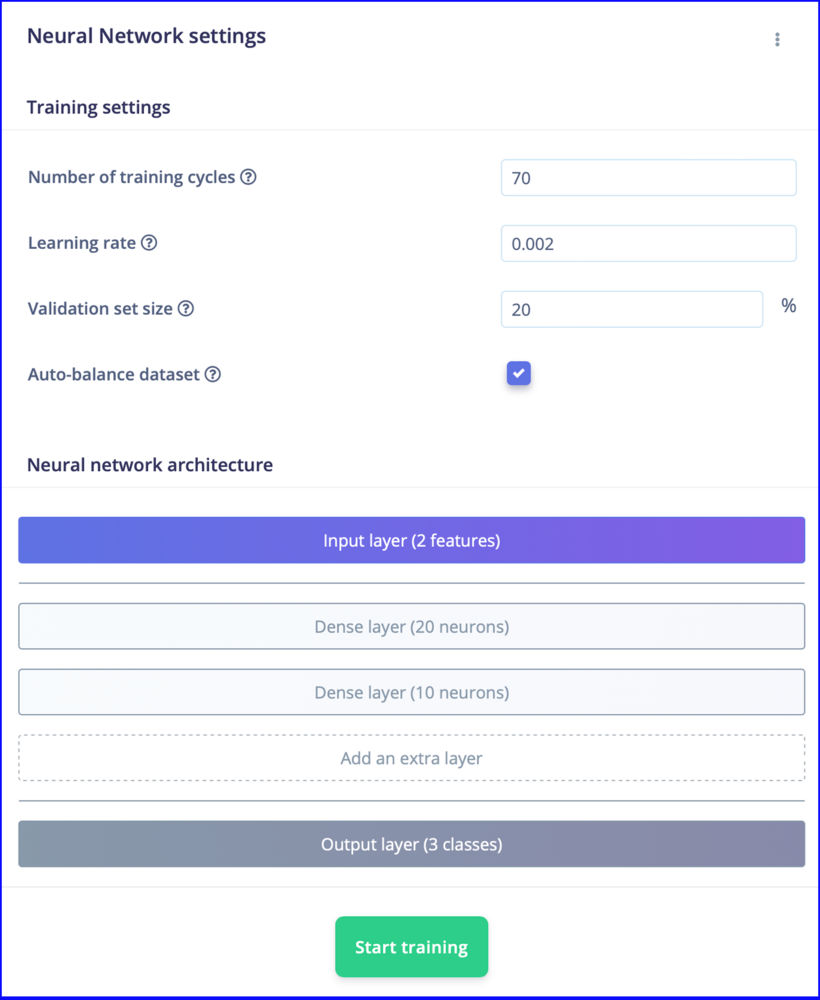
Task: Expand the Add an extra layer option
Action: click(411, 758)
